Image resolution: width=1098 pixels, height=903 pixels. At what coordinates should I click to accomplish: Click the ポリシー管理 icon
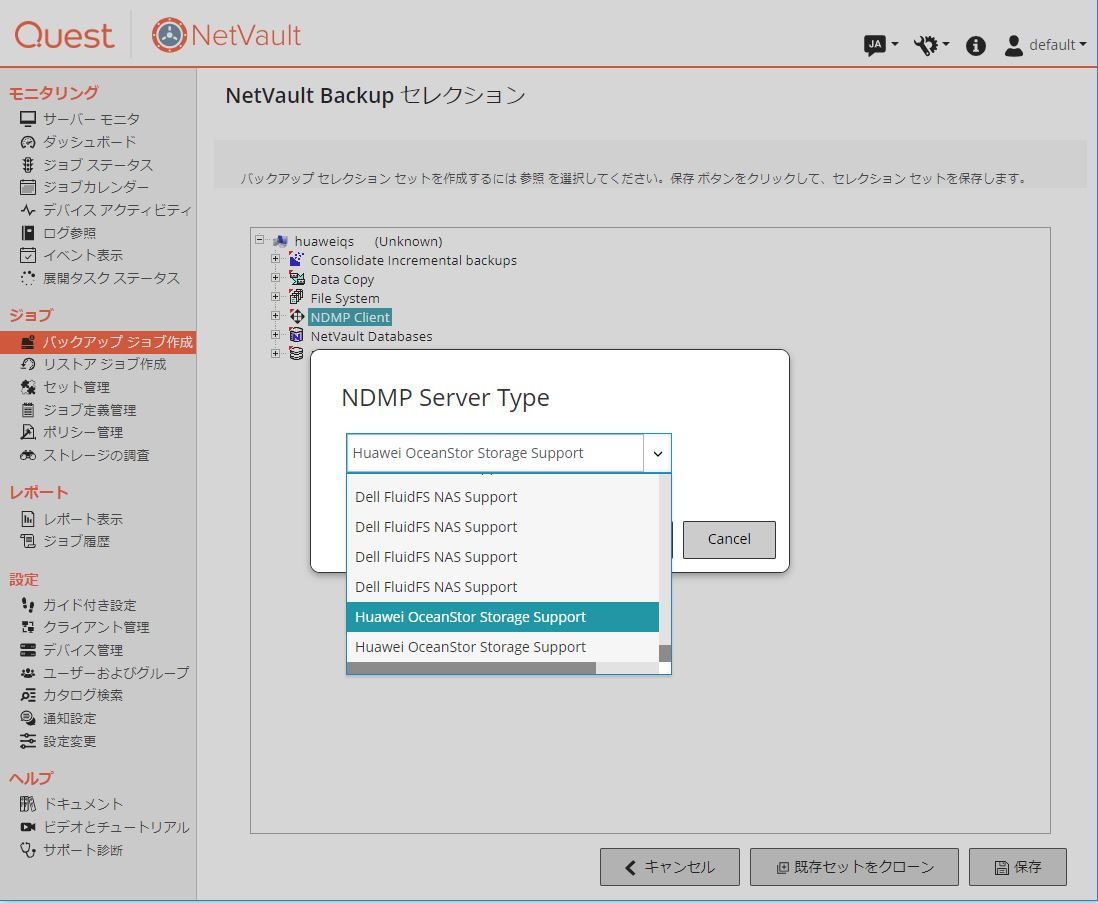[x=28, y=432]
